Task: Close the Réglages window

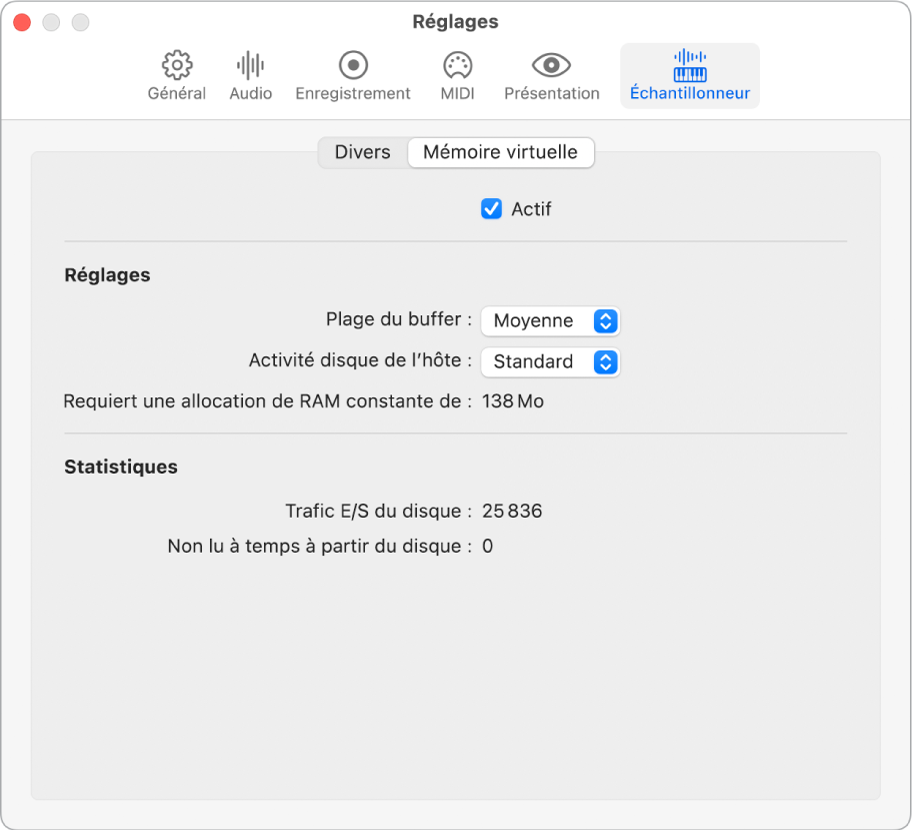Action: click(x=22, y=23)
